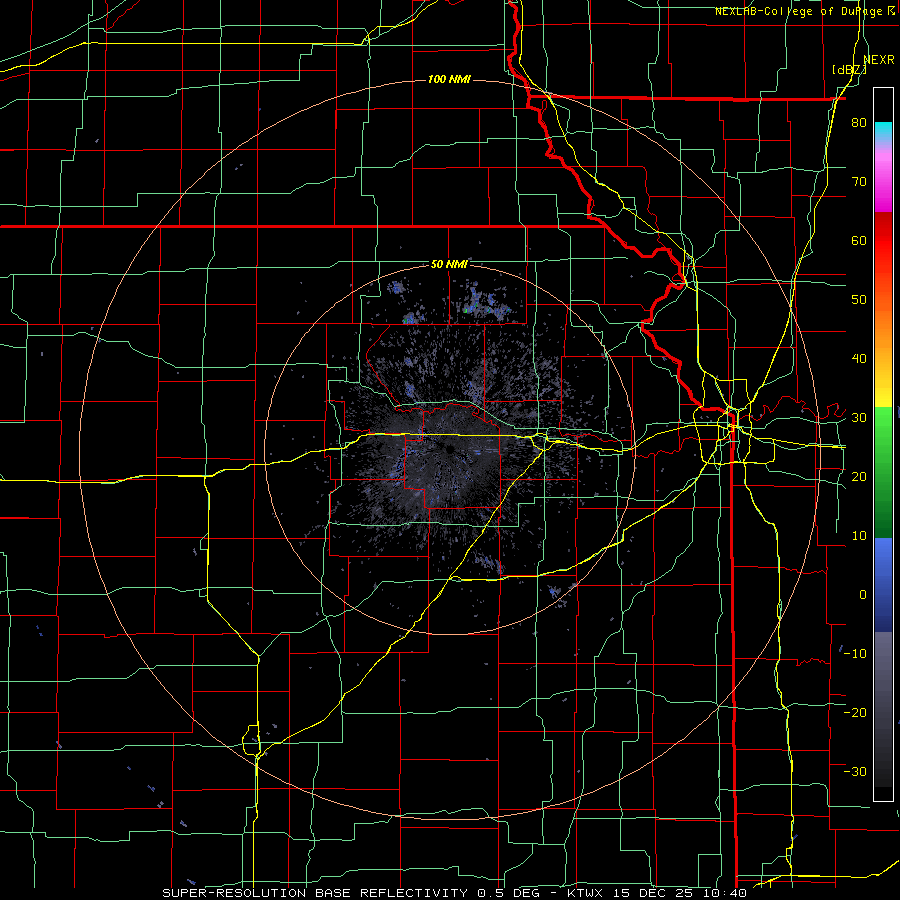Click the 70 dBZ legend label
Image resolution: width=900 pixels, height=900 pixels.
(x=859, y=182)
